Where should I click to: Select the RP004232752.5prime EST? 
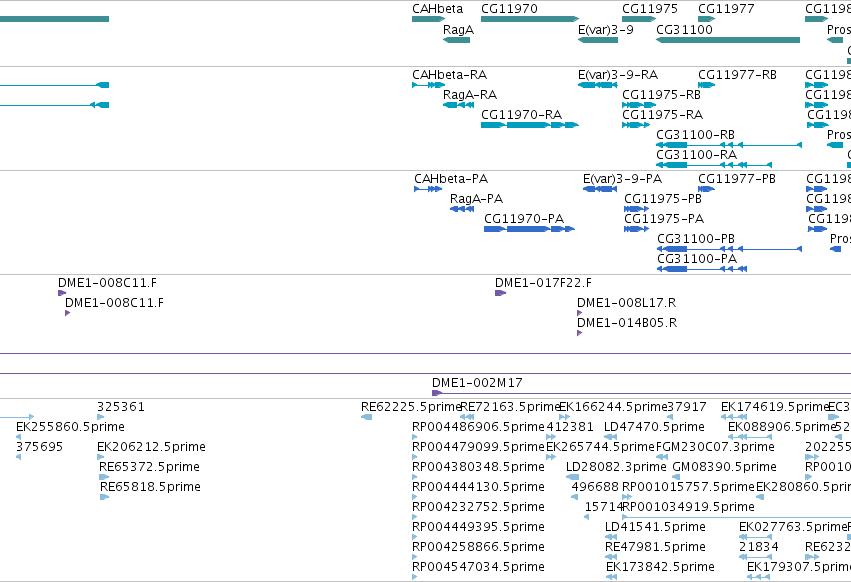pos(415,517)
